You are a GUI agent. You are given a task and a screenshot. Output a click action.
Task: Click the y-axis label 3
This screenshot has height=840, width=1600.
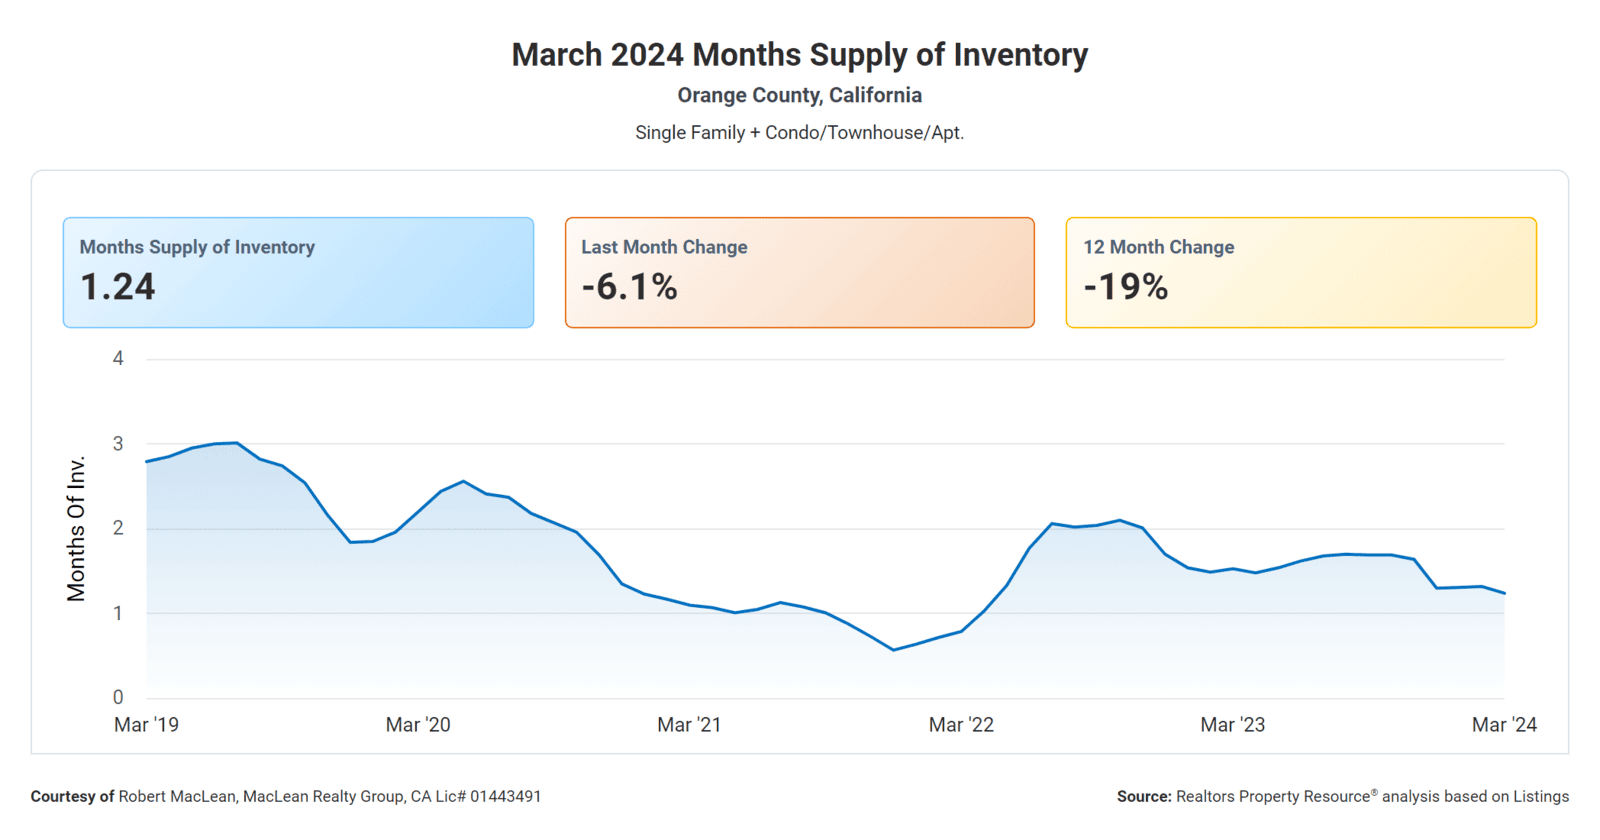click(118, 443)
